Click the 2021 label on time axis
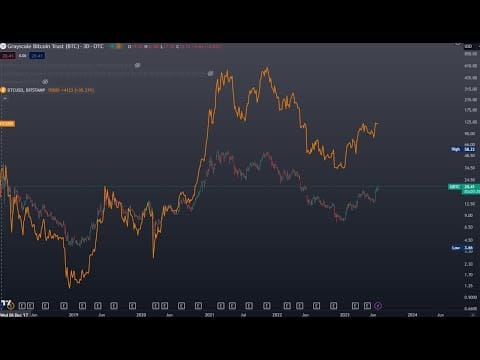Image resolution: width=480 pixels, height=360 pixels. point(209,315)
